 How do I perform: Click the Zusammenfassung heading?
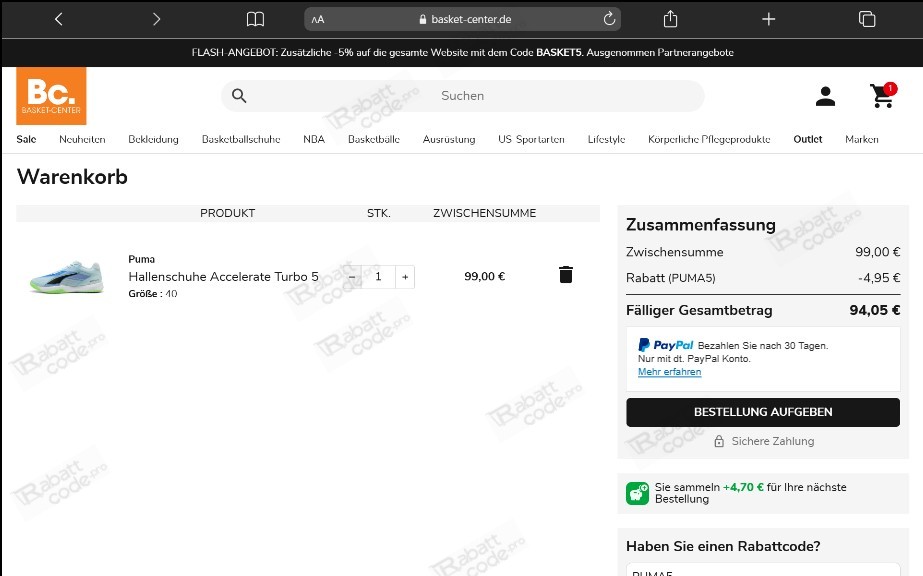point(700,225)
